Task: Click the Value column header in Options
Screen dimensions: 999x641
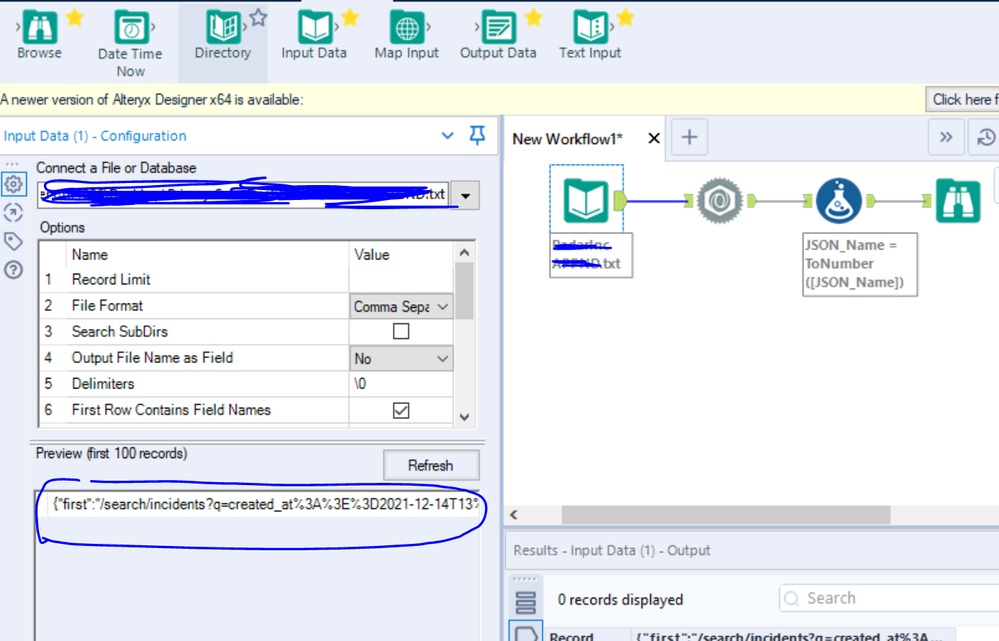Action: click(371, 255)
